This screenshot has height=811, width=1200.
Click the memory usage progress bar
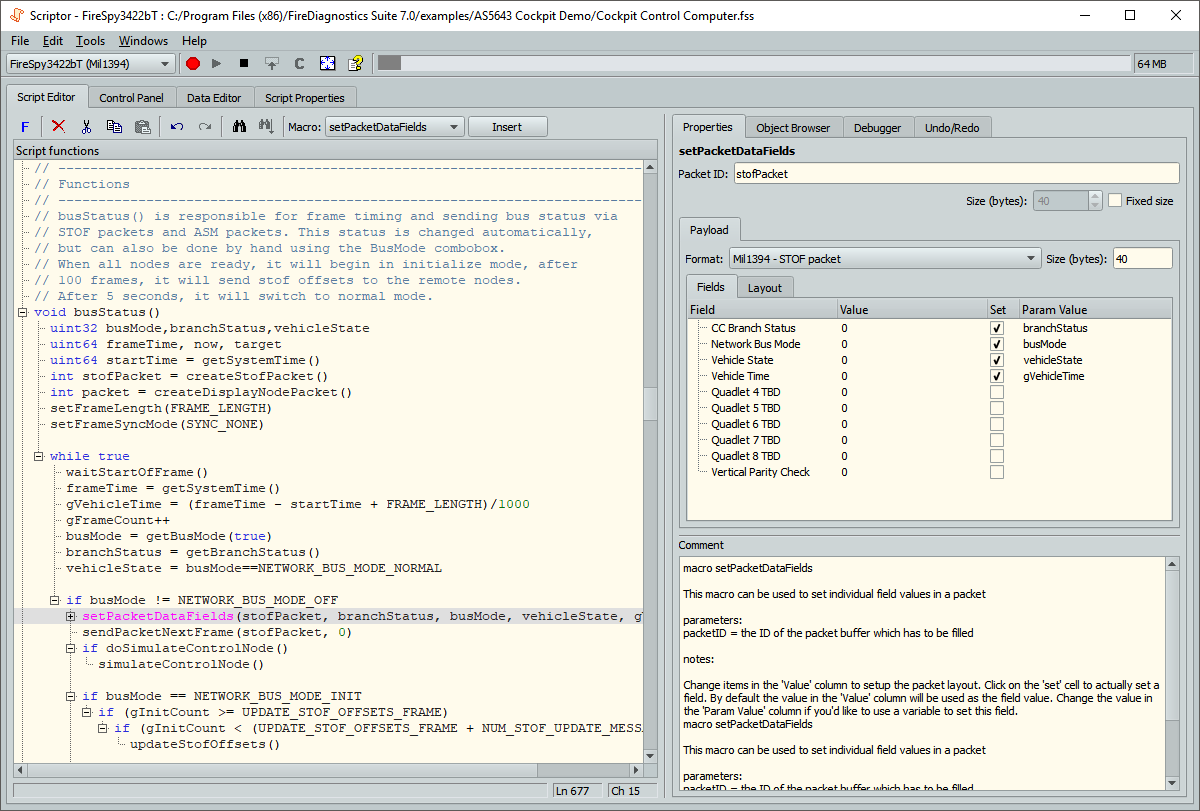[755, 63]
